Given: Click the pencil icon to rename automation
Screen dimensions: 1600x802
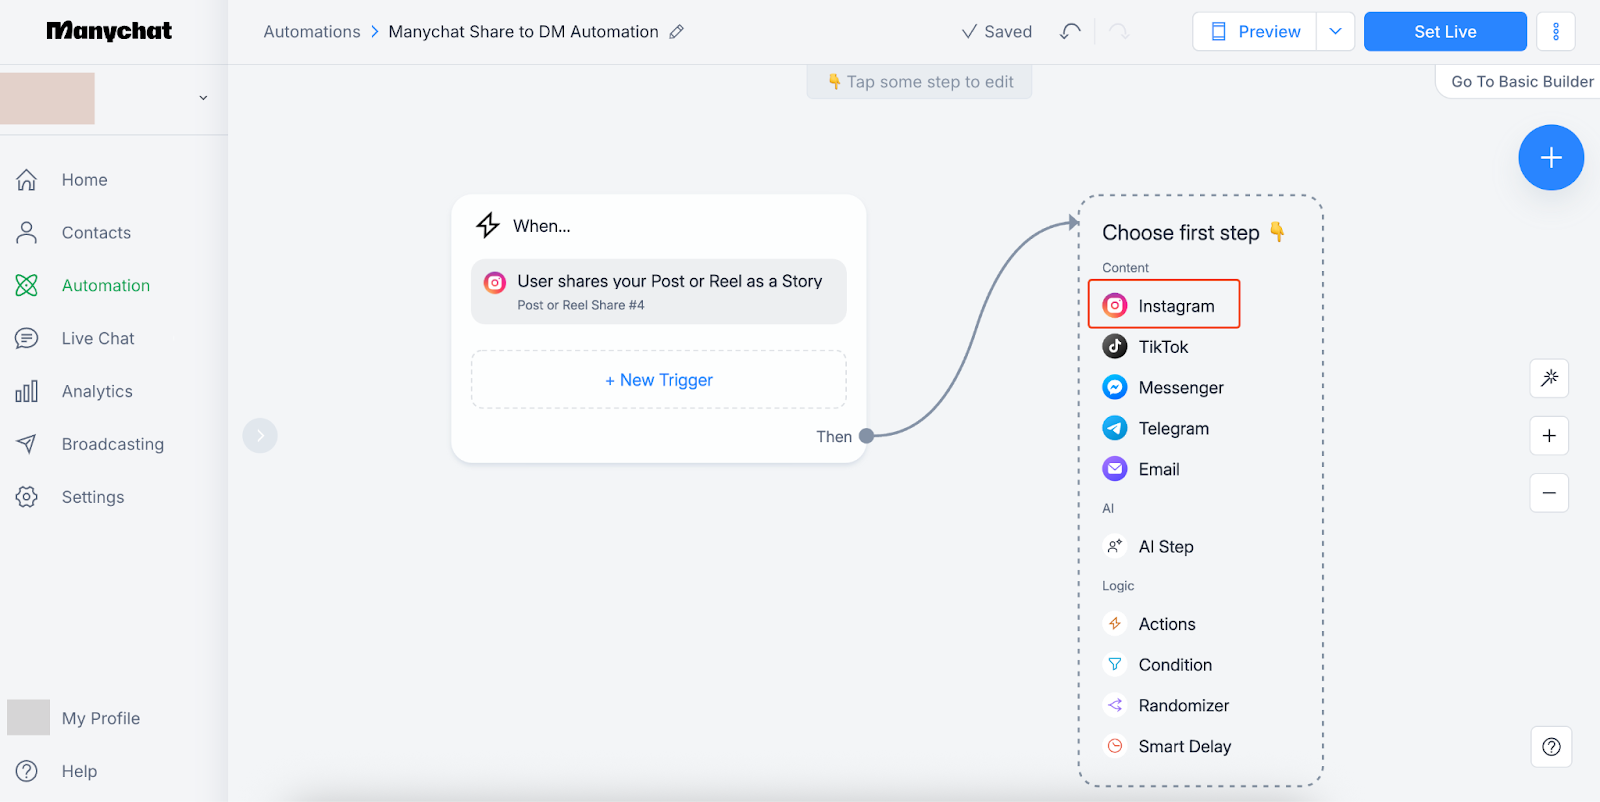Looking at the screenshot, I should [x=677, y=32].
